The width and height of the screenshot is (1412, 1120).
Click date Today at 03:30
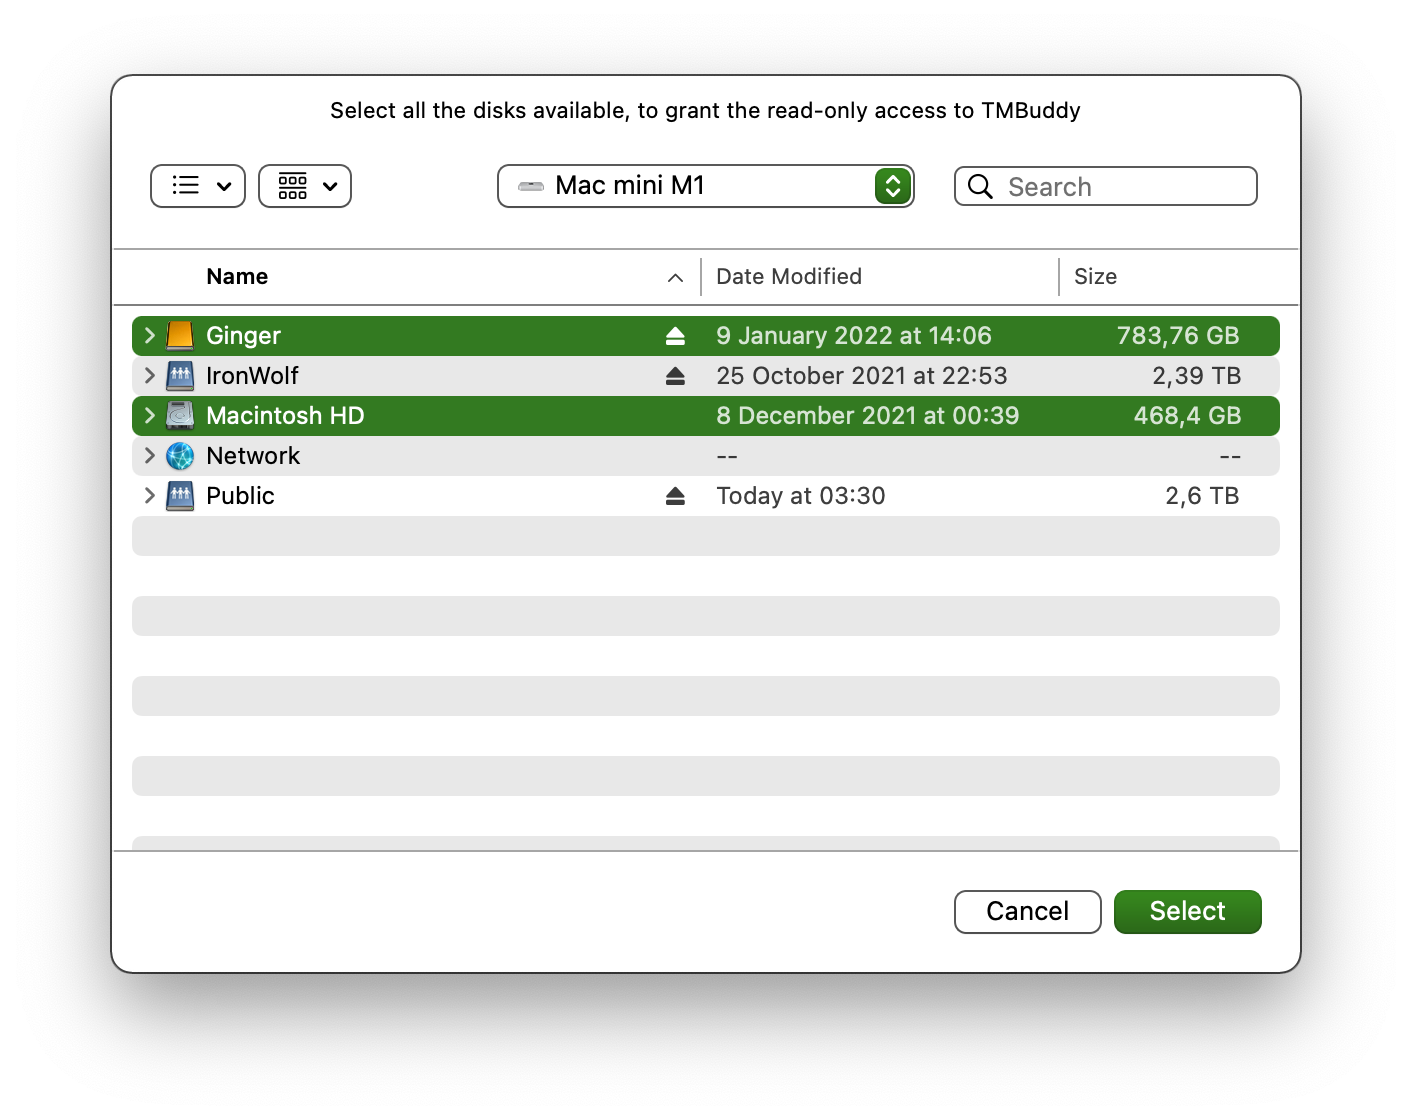tap(801, 496)
